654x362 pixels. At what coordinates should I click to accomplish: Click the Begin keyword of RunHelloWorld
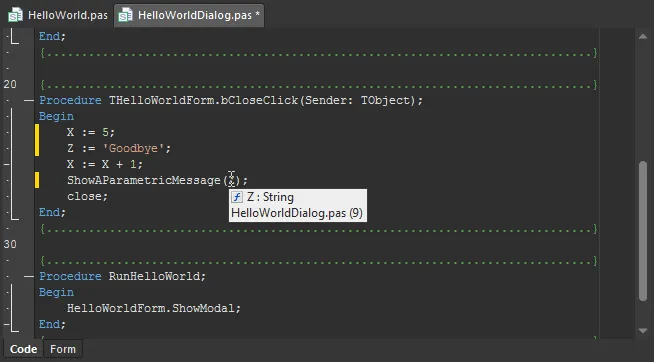point(56,292)
